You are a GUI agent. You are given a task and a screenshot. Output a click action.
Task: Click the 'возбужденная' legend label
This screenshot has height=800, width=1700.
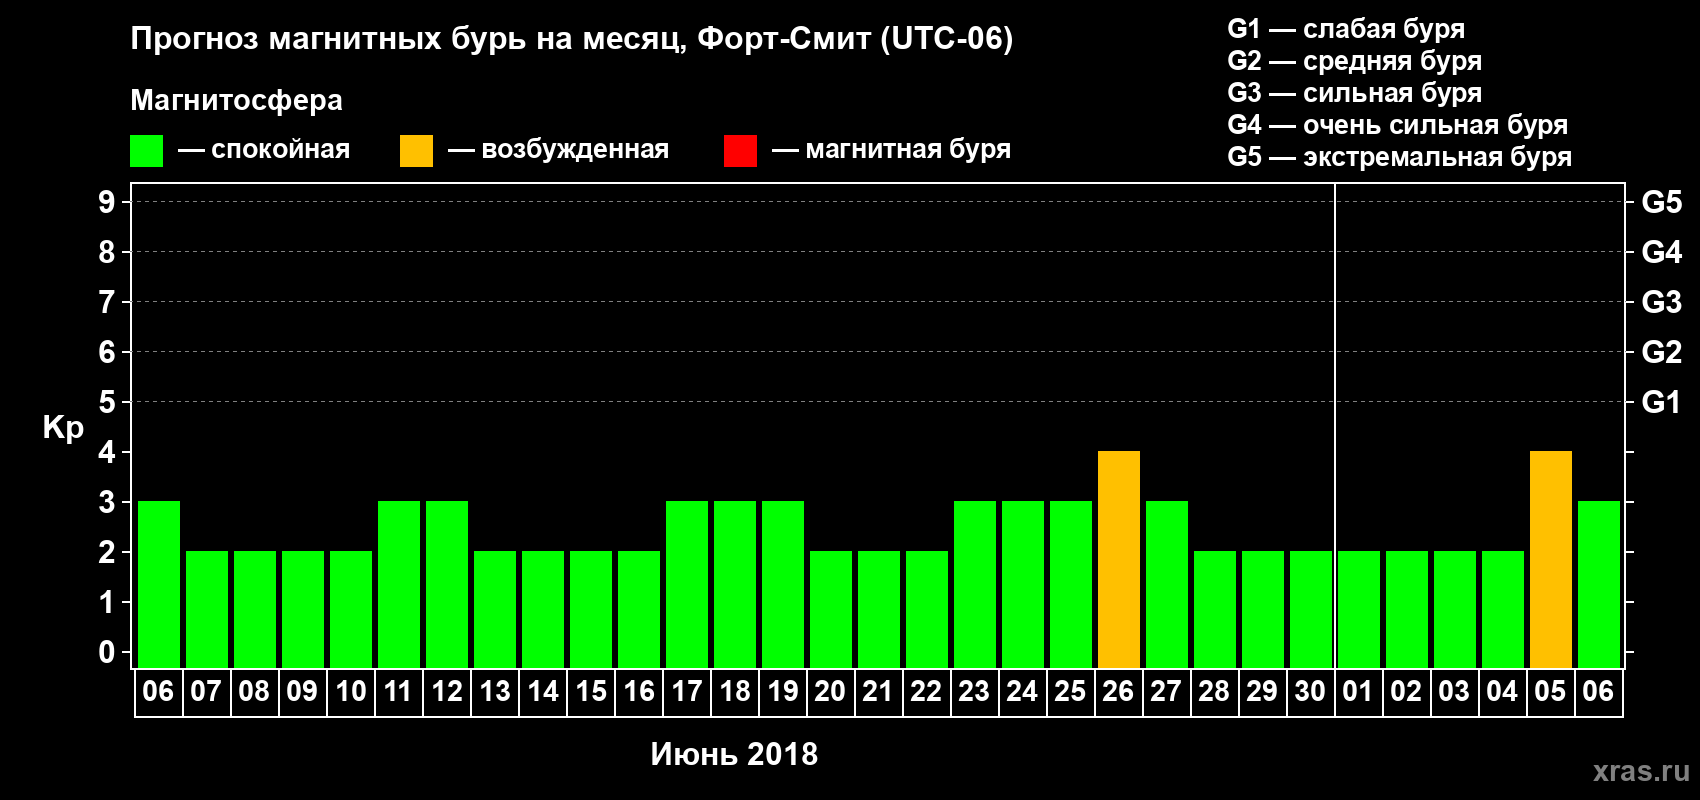click(x=575, y=150)
